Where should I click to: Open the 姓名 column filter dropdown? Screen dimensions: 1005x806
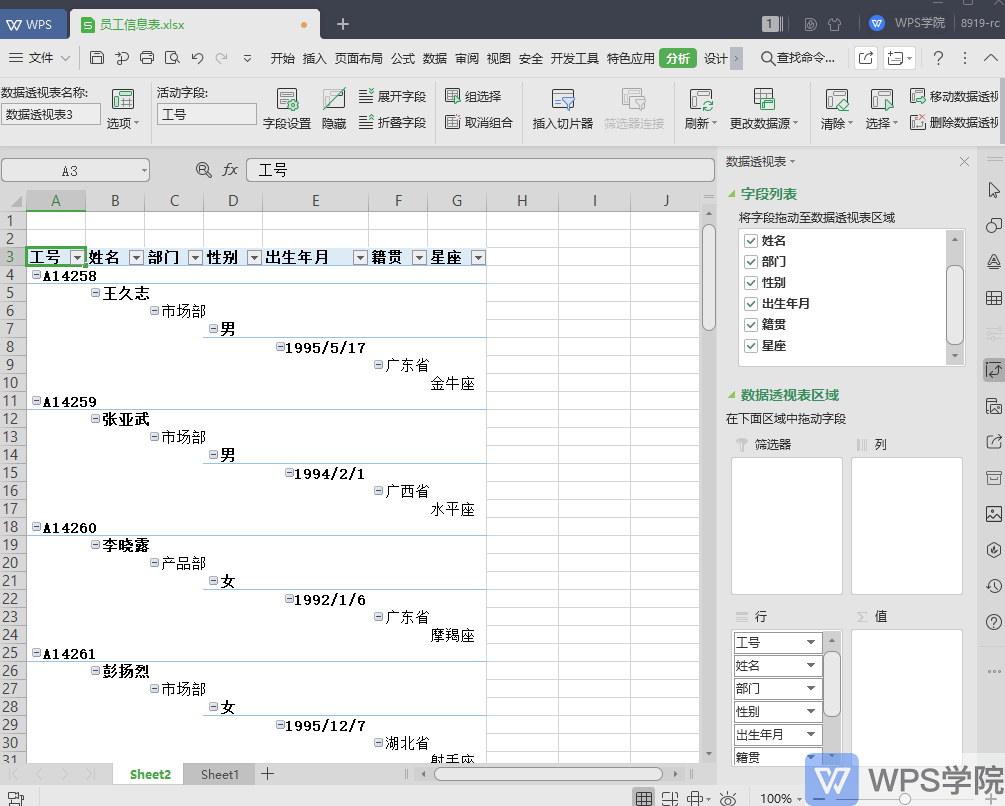click(136, 258)
